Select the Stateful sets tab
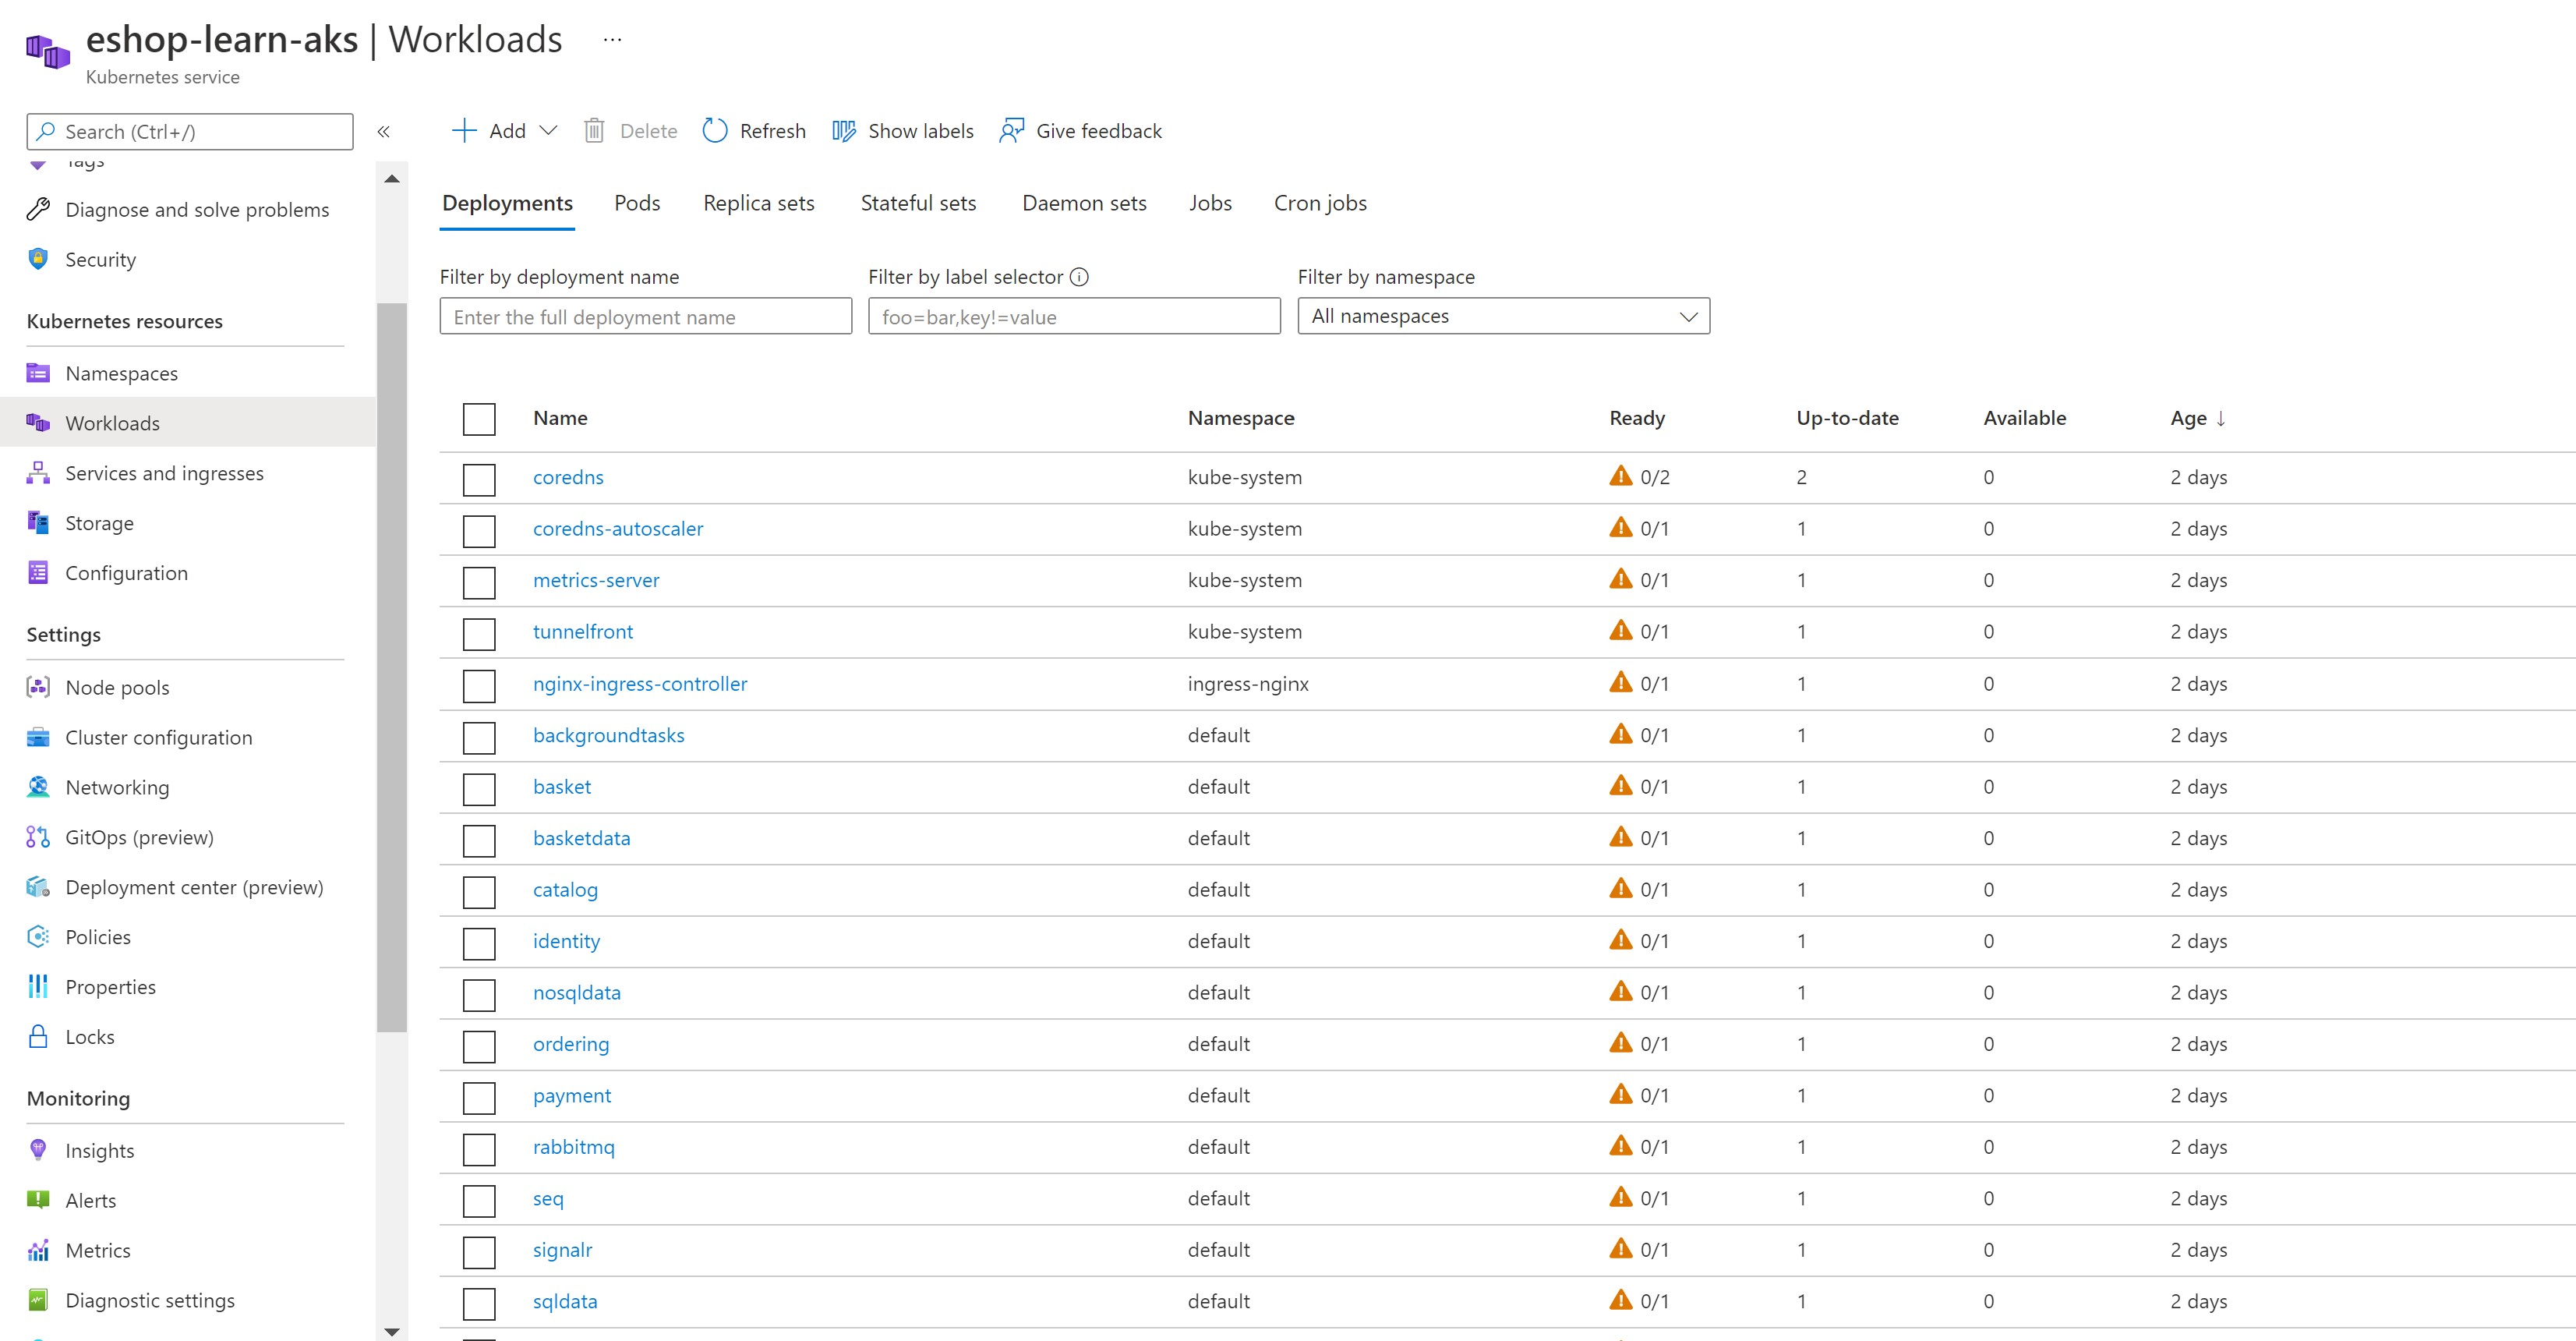2576x1341 pixels. 918,203
